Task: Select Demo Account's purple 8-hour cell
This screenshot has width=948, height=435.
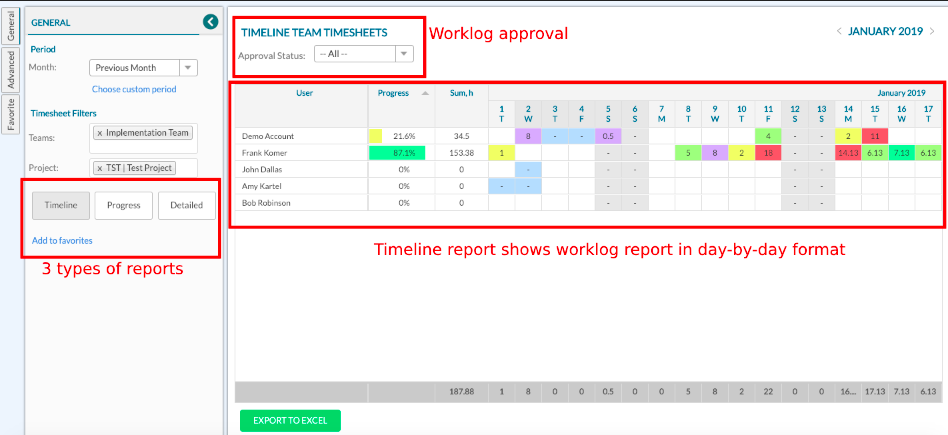Action: [x=528, y=136]
